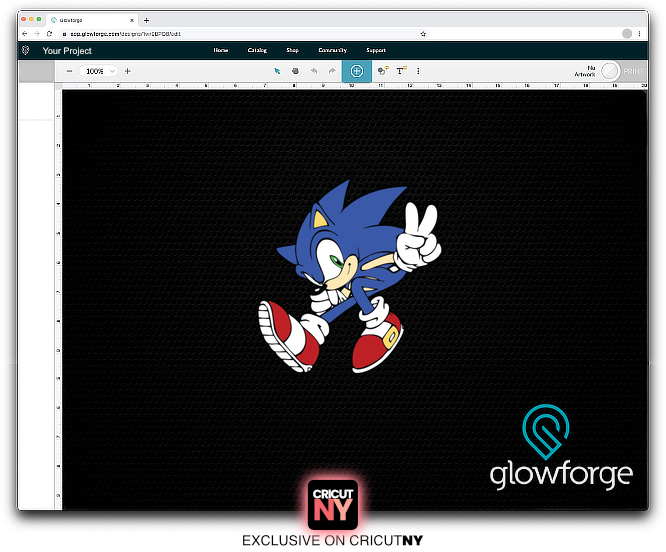The height and width of the screenshot is (552, 666).
Task: Select the text tool
Action: (x=401, y=70)
